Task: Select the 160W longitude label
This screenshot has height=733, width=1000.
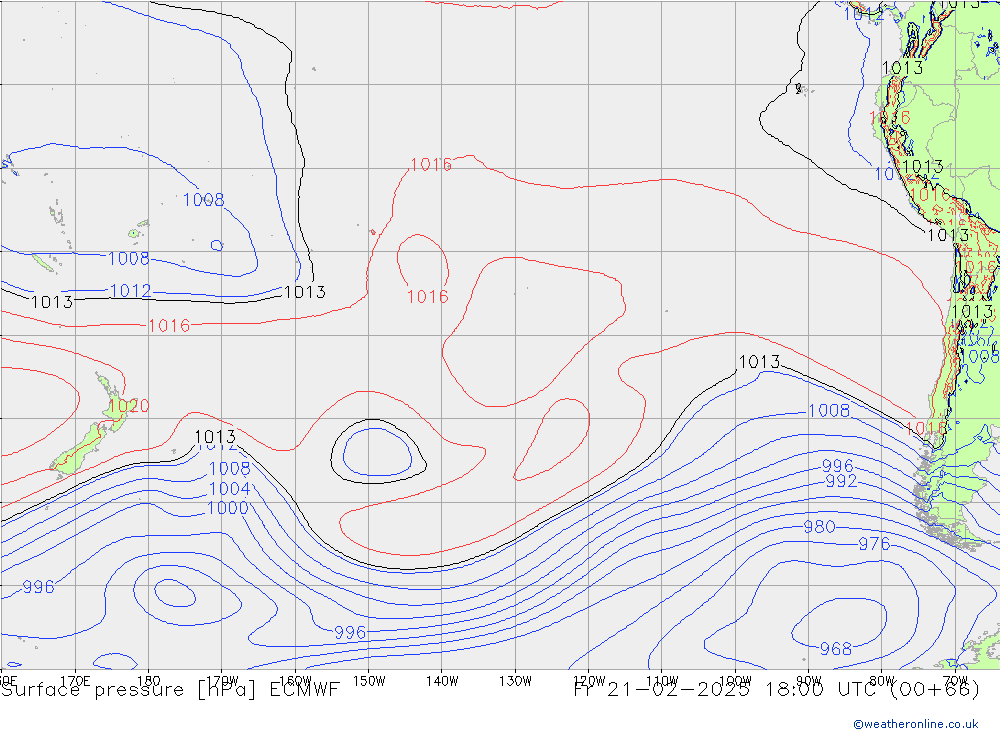Action: pos(295,681)
